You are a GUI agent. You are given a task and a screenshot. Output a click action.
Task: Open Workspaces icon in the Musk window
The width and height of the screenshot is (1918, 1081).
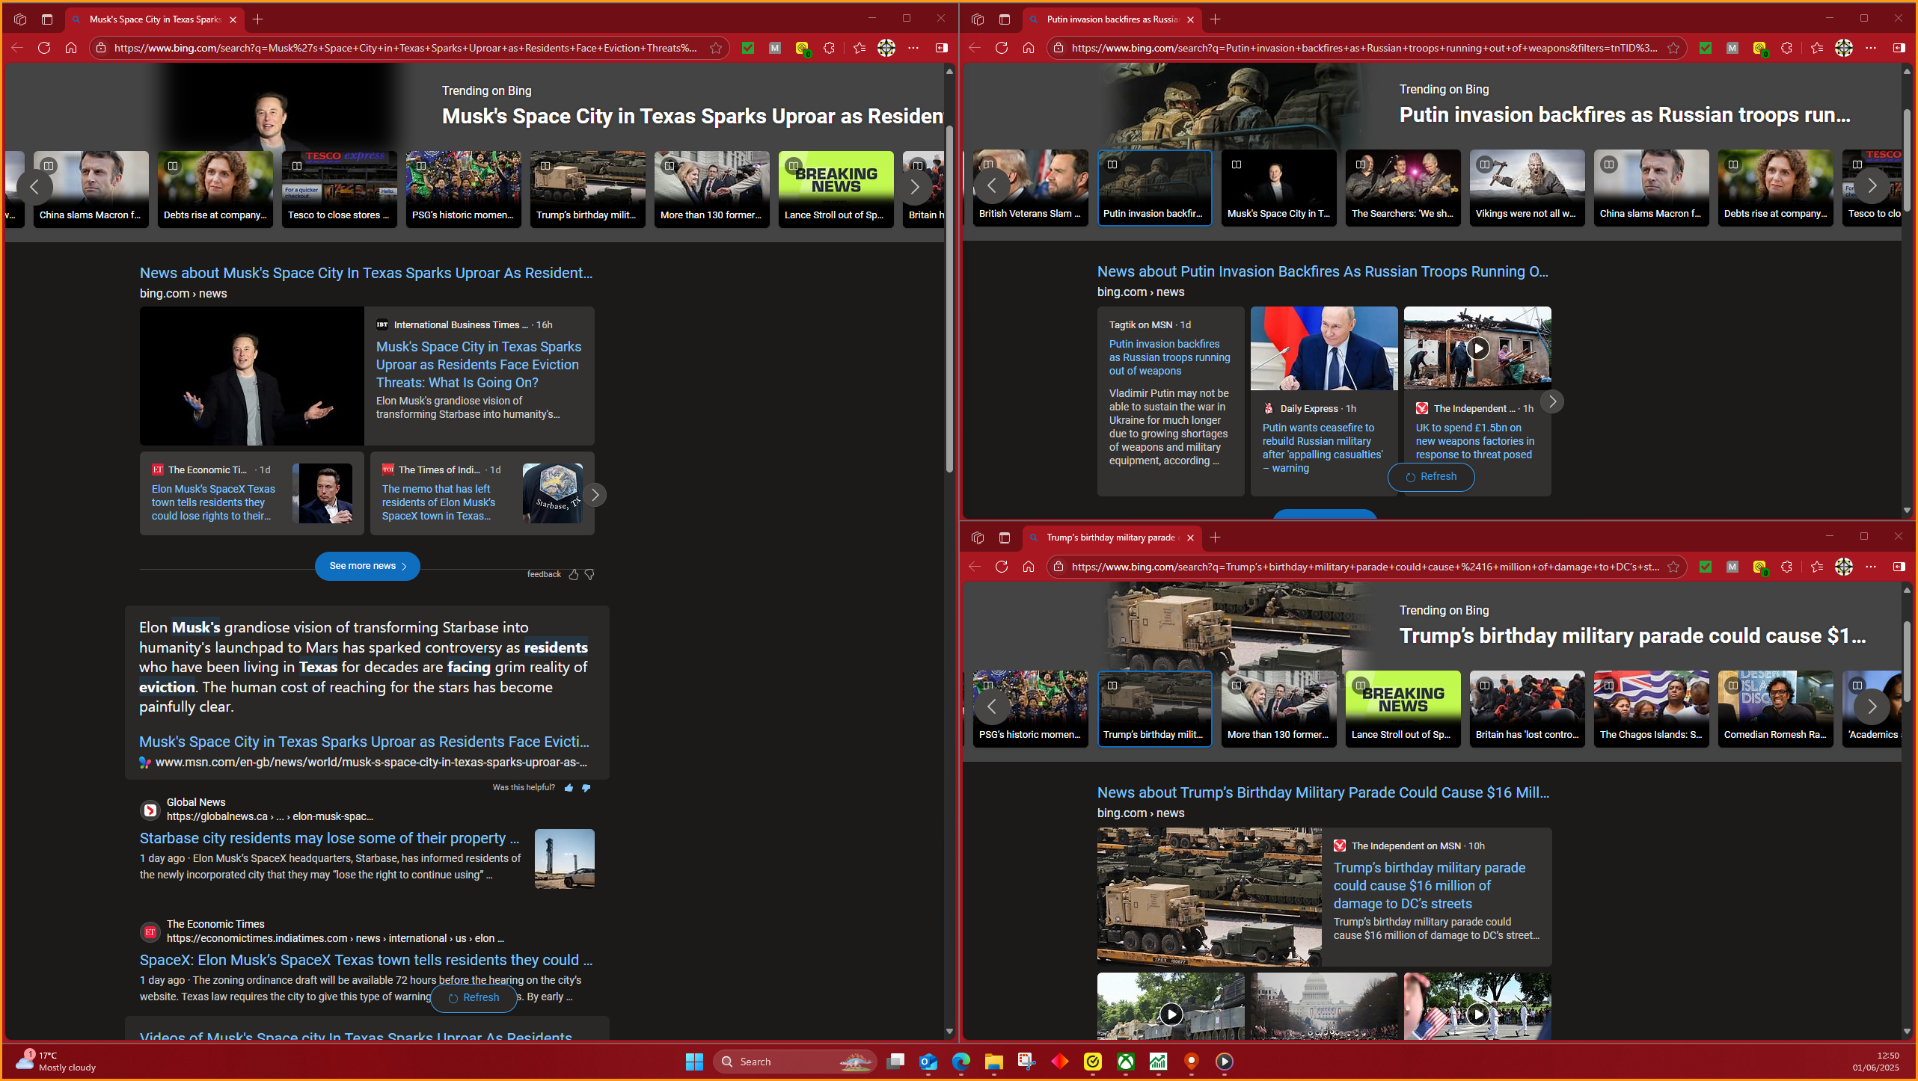[20, 19]
